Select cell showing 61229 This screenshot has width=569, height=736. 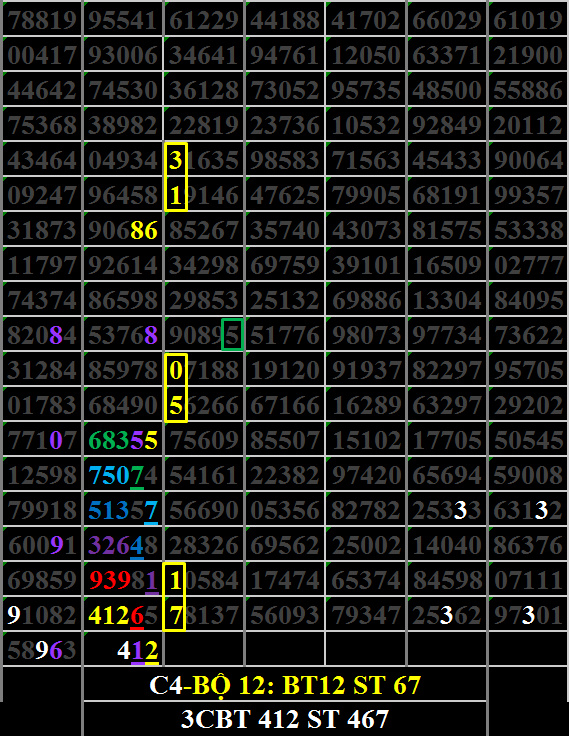204,19
